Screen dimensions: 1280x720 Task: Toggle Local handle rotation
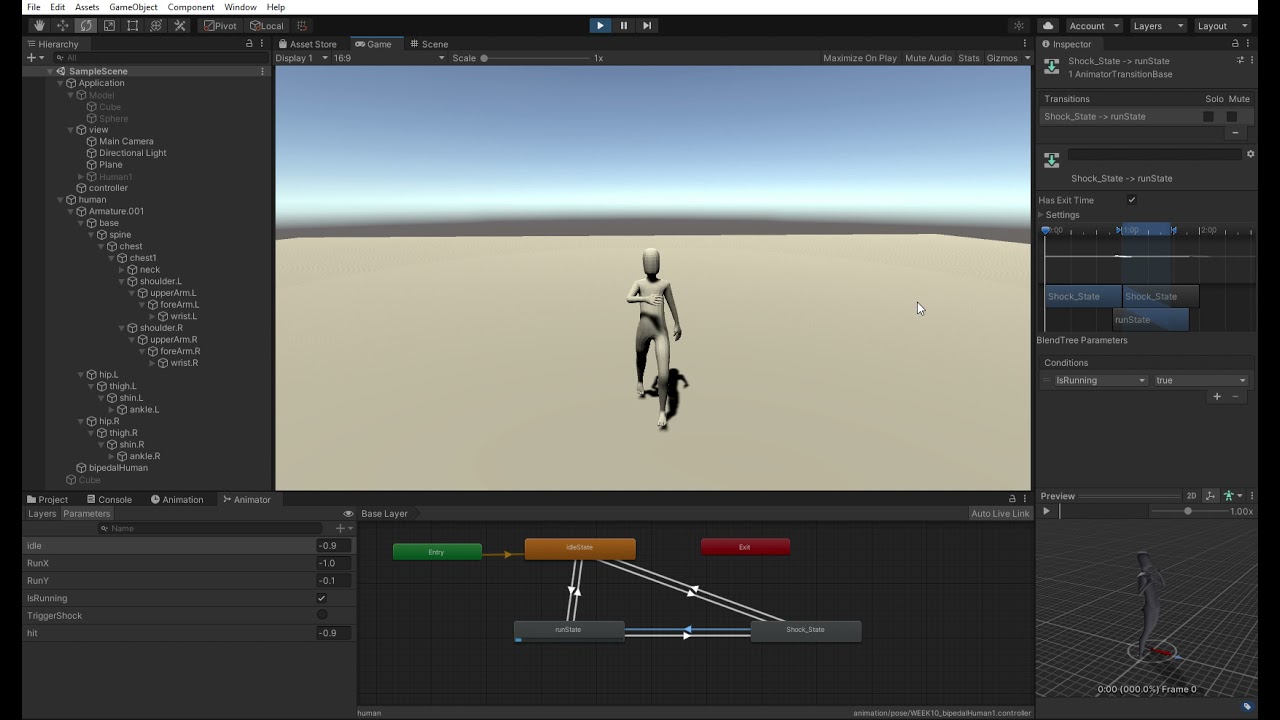click(x=266, y=25)
